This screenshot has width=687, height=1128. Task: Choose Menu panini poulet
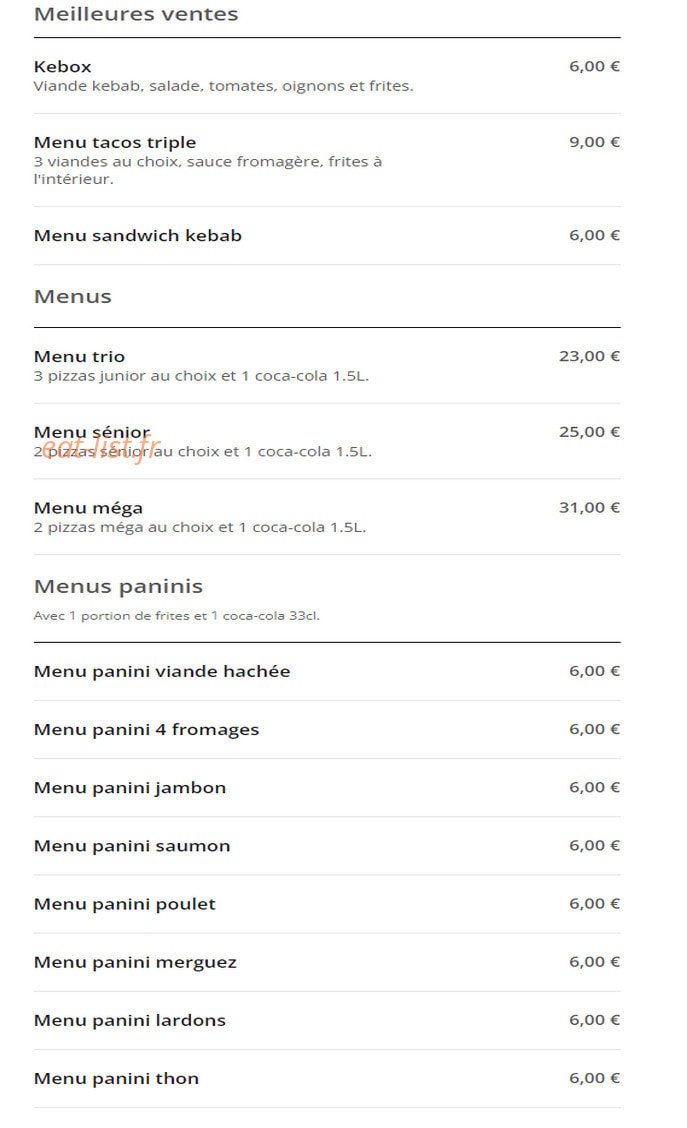point(327,904)
